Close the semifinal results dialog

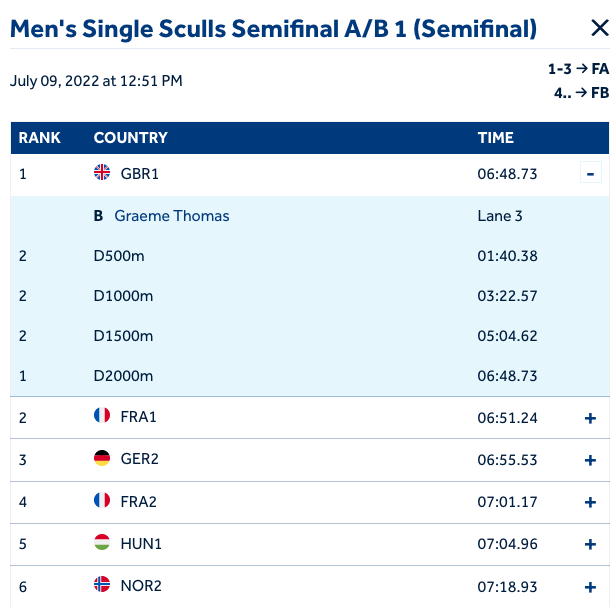click(599, 29)
